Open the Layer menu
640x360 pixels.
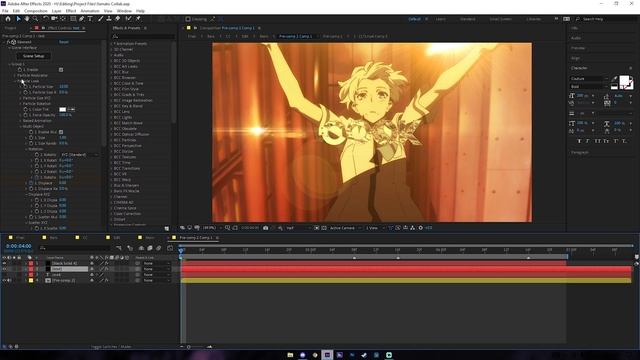pyautogui.click(x=57, y=11)
